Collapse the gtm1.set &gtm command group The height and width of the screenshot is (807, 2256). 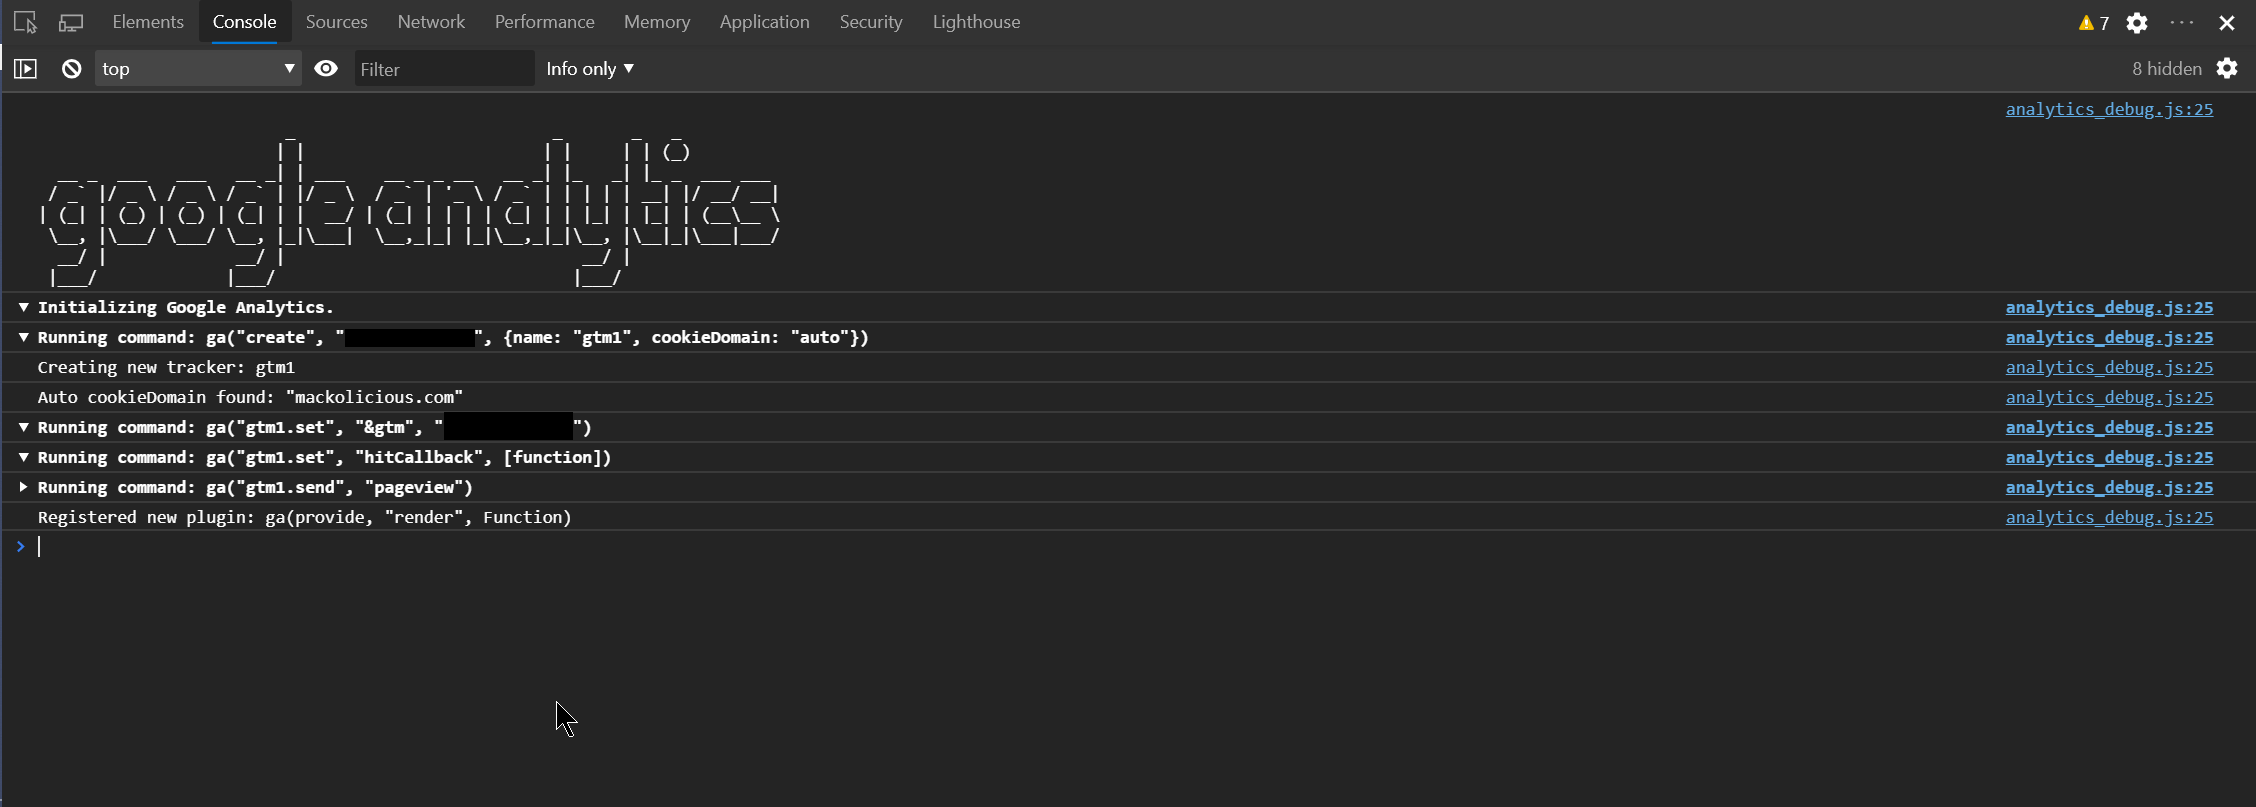pos(23,427)
